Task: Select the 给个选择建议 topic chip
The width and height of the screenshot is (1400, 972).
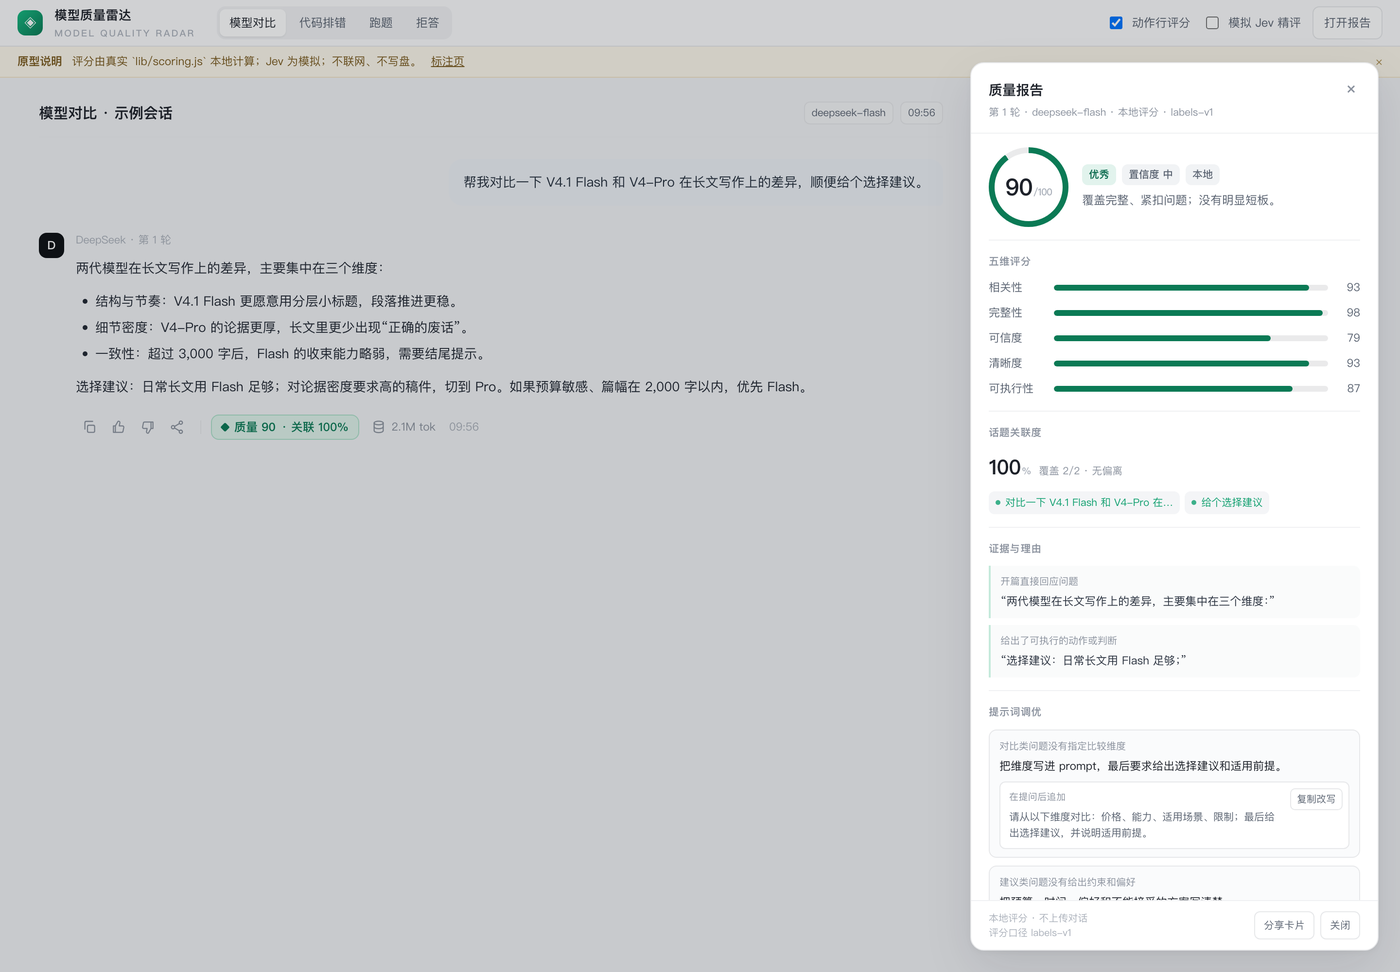Action: coord(1227,502)
